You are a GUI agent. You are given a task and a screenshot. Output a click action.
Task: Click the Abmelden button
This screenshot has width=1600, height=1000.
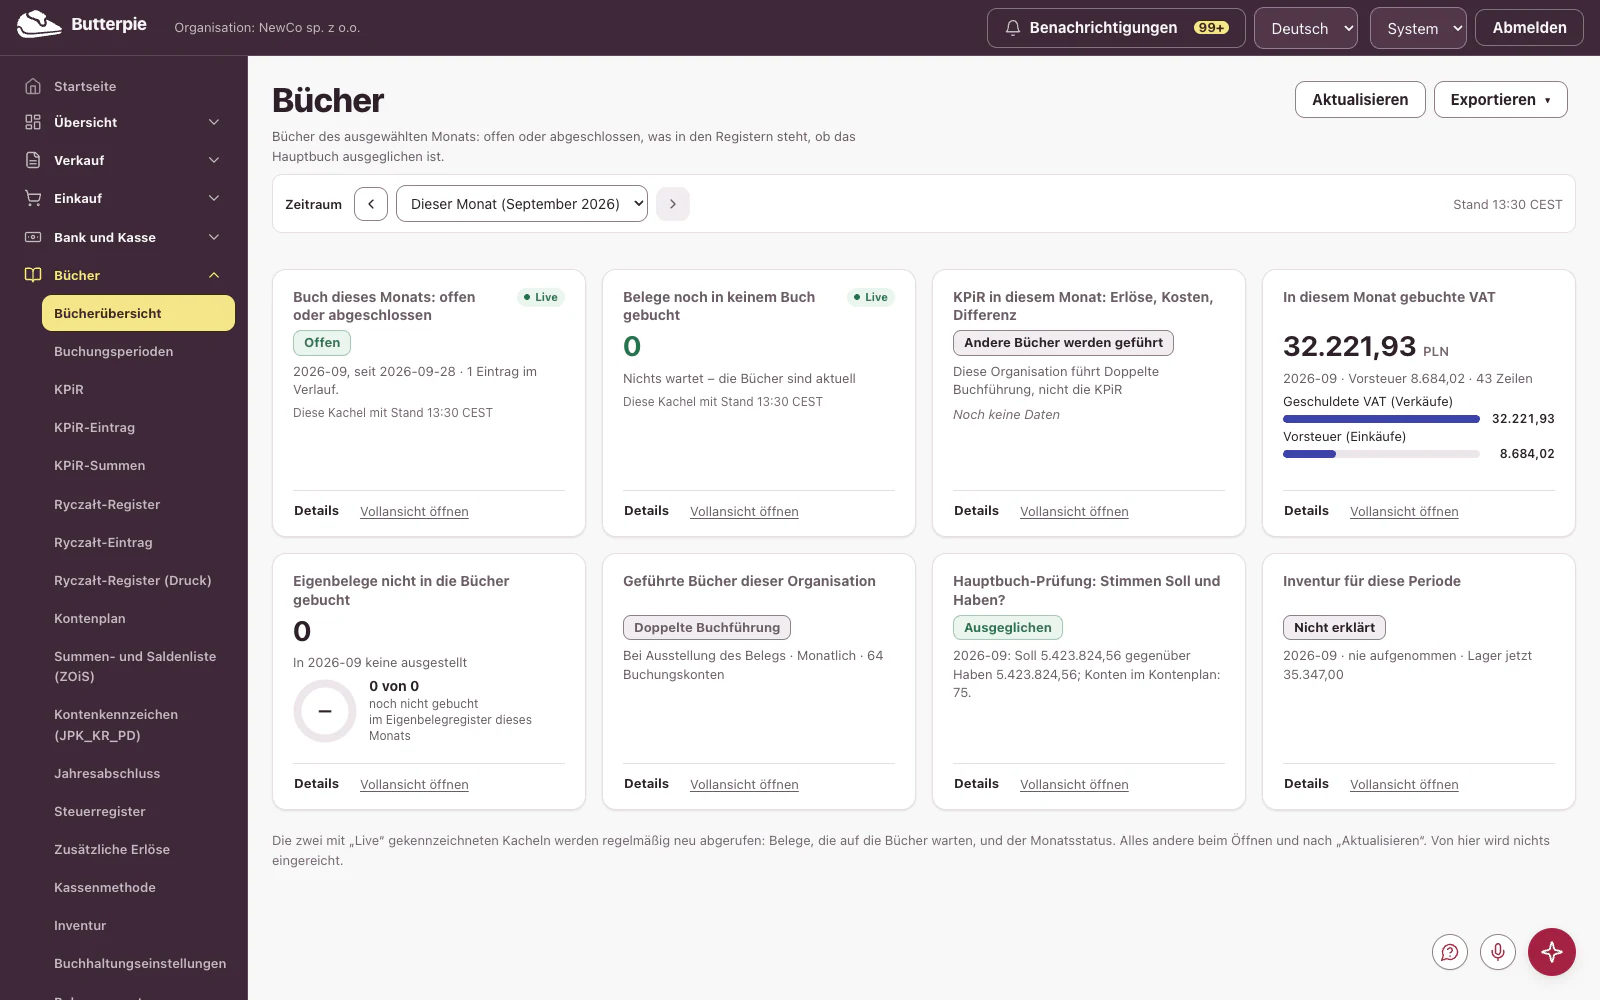coord(1530,28)
